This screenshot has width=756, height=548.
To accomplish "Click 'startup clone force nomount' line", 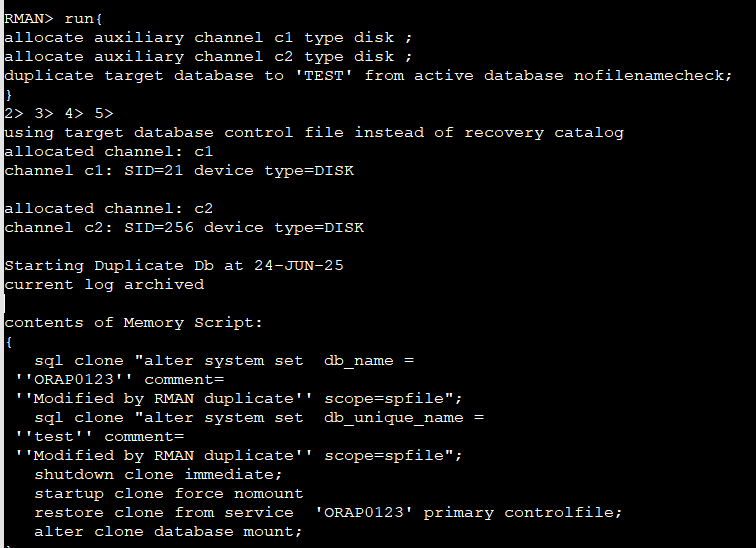I will click(169, 494).
